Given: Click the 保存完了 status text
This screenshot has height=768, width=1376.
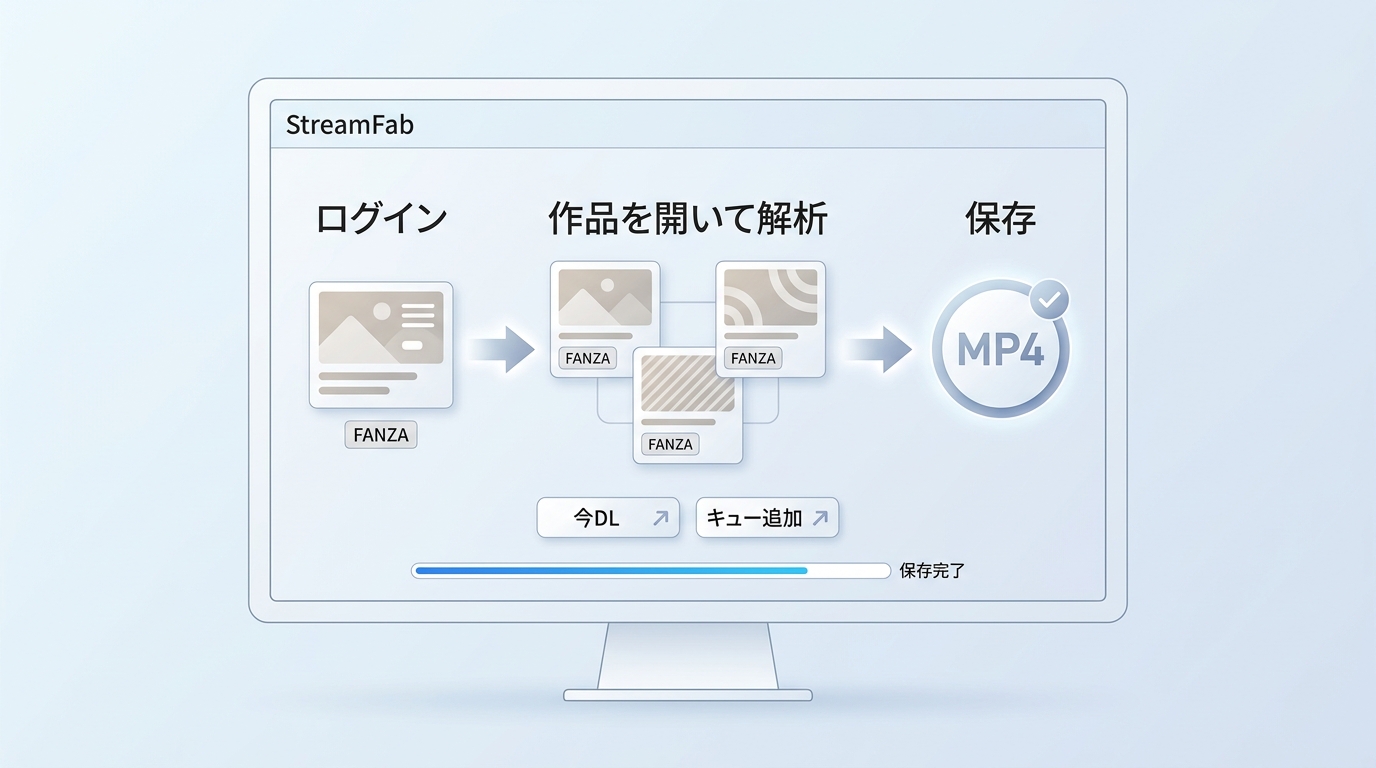Looking at the screenshot, I should tap(932, 571).
